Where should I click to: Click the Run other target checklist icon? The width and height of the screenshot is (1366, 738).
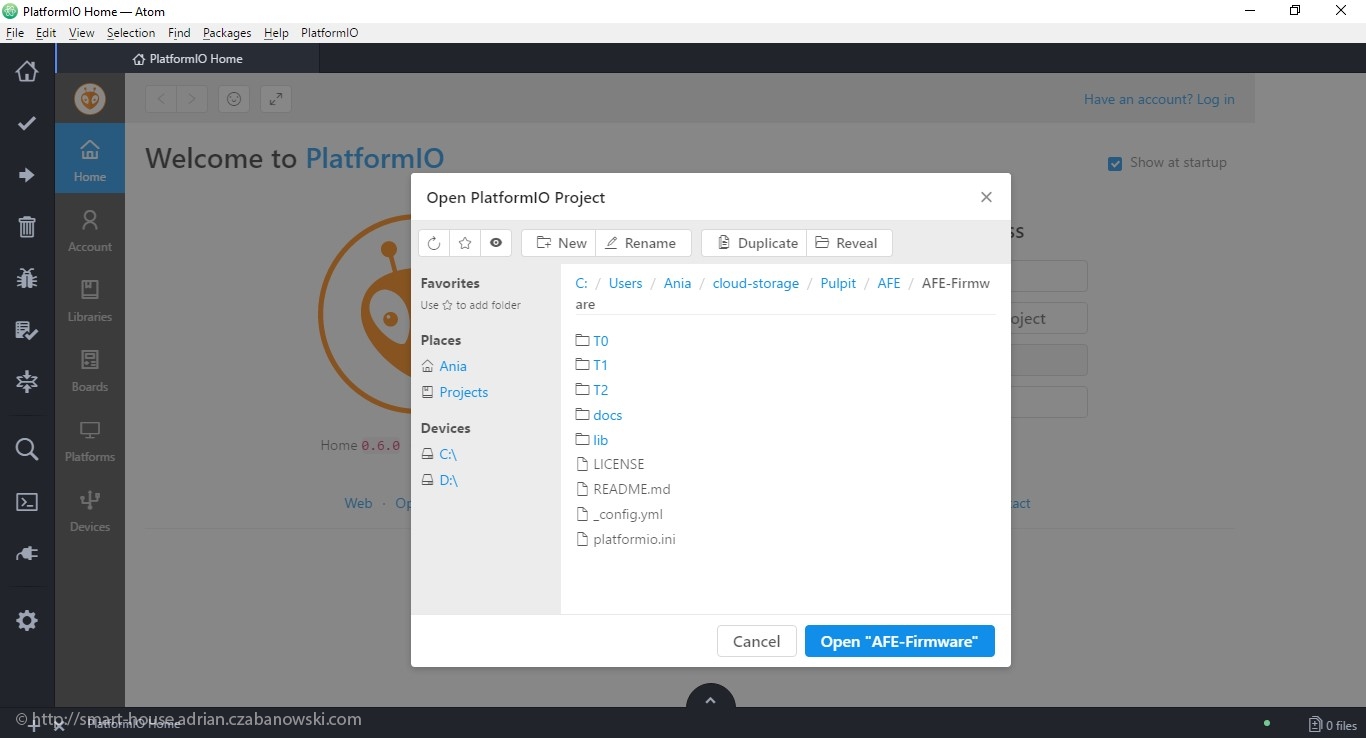coord(27,330)
